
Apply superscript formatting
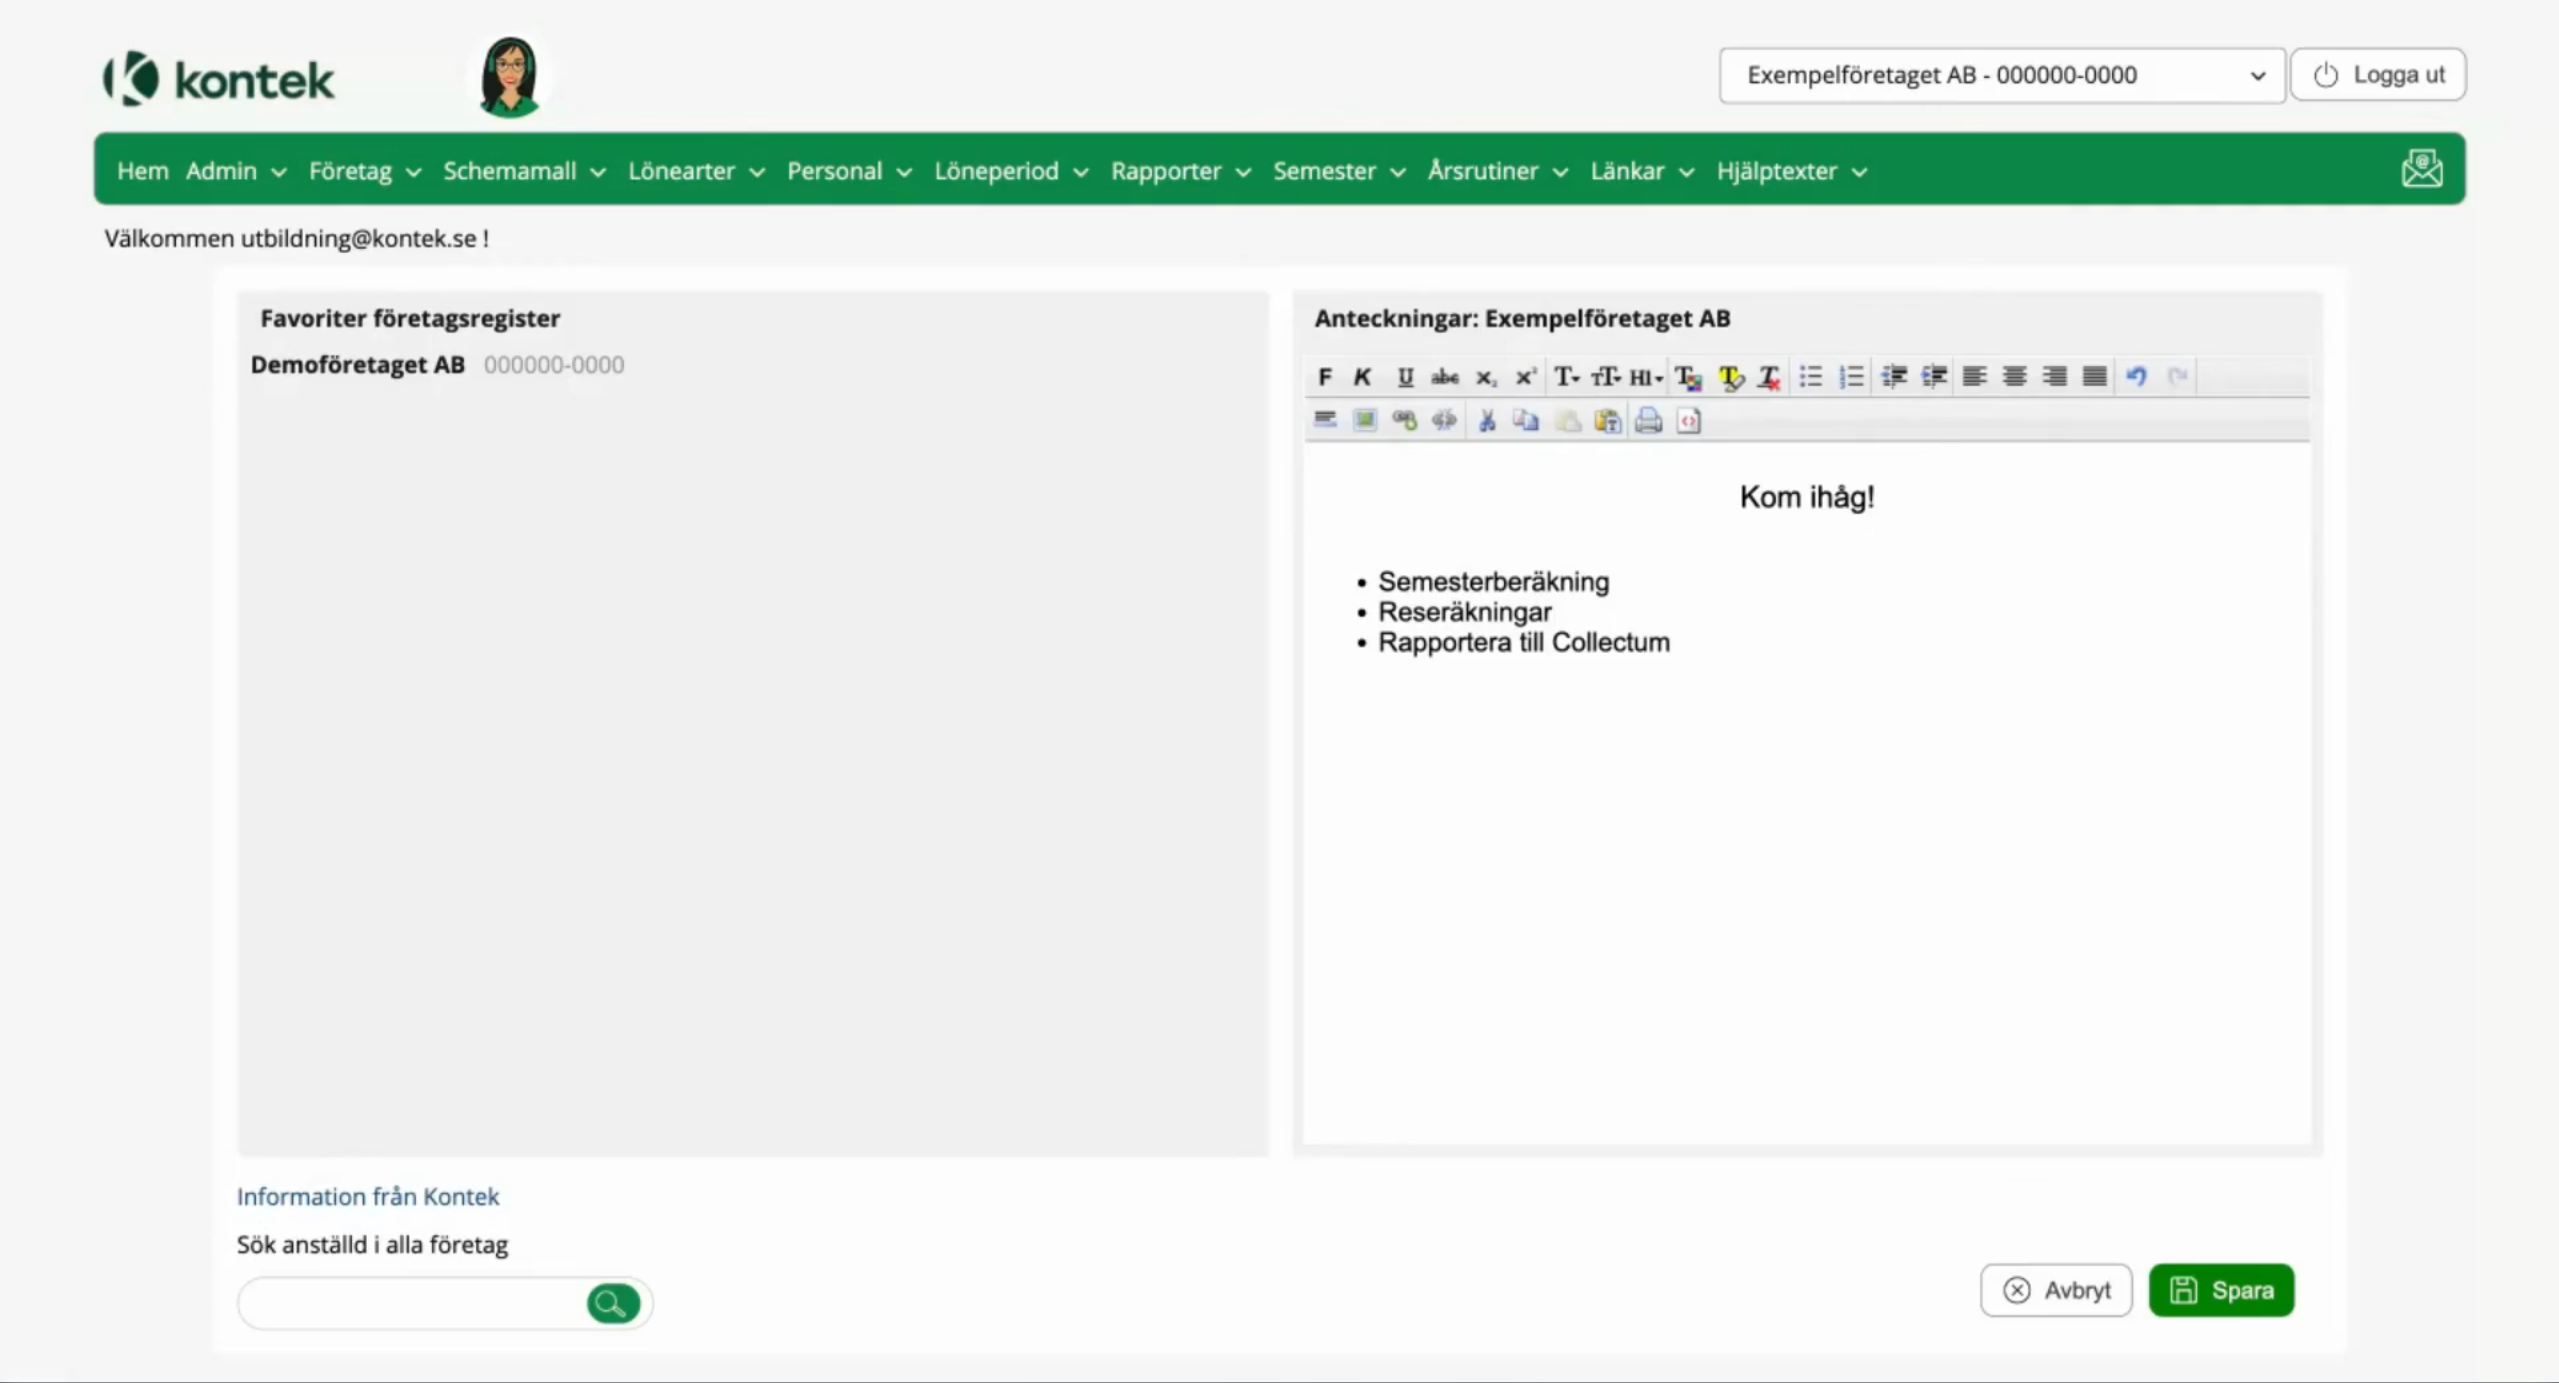coord(1525,377)
